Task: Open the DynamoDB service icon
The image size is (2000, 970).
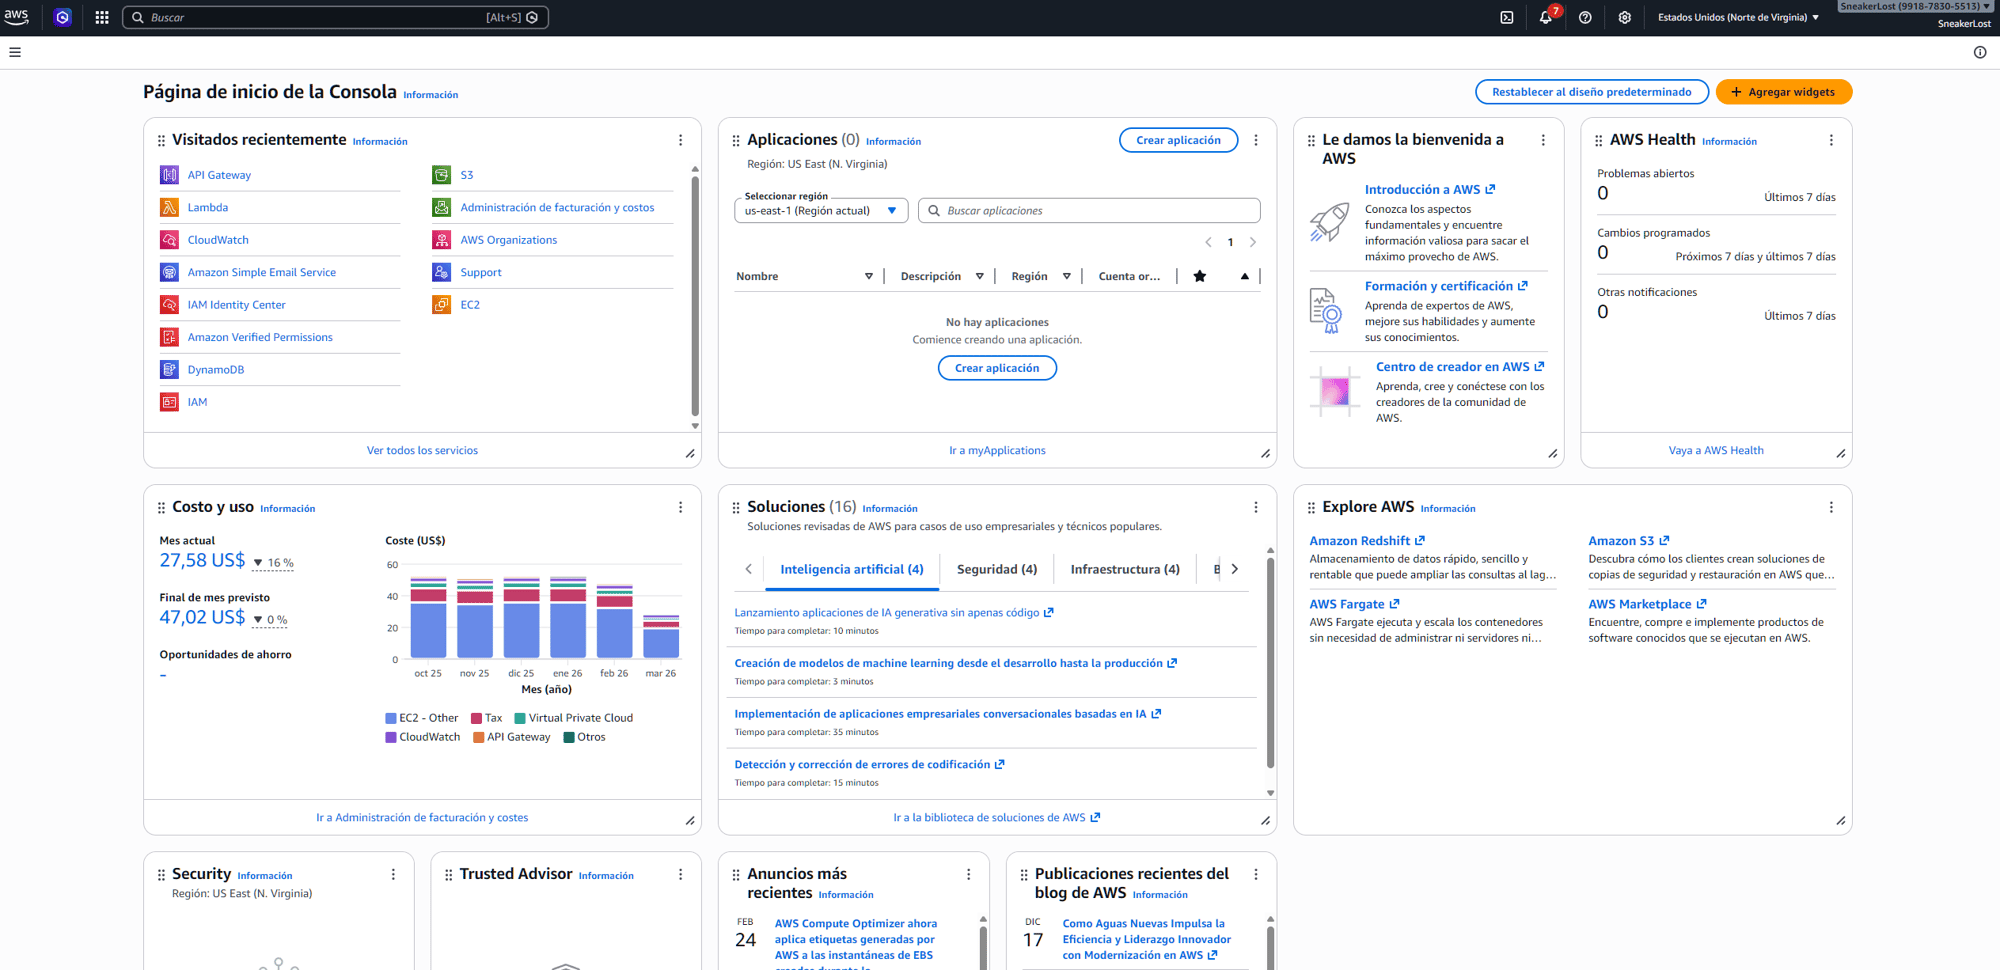Action: coord(169,369)
